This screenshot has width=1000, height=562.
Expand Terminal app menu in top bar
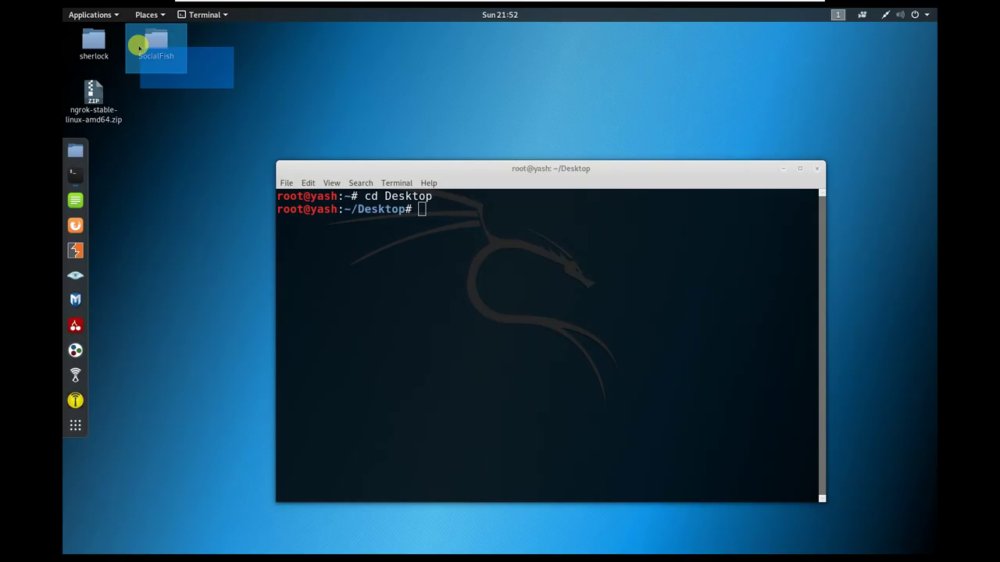(x=203, y=15)
